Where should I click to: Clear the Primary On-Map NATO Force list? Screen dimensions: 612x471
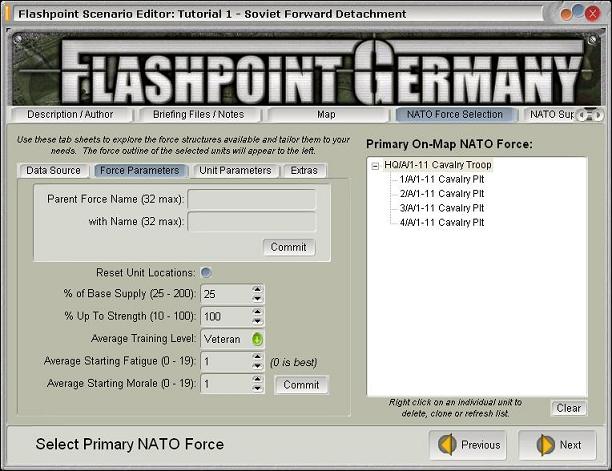[569, 408]
